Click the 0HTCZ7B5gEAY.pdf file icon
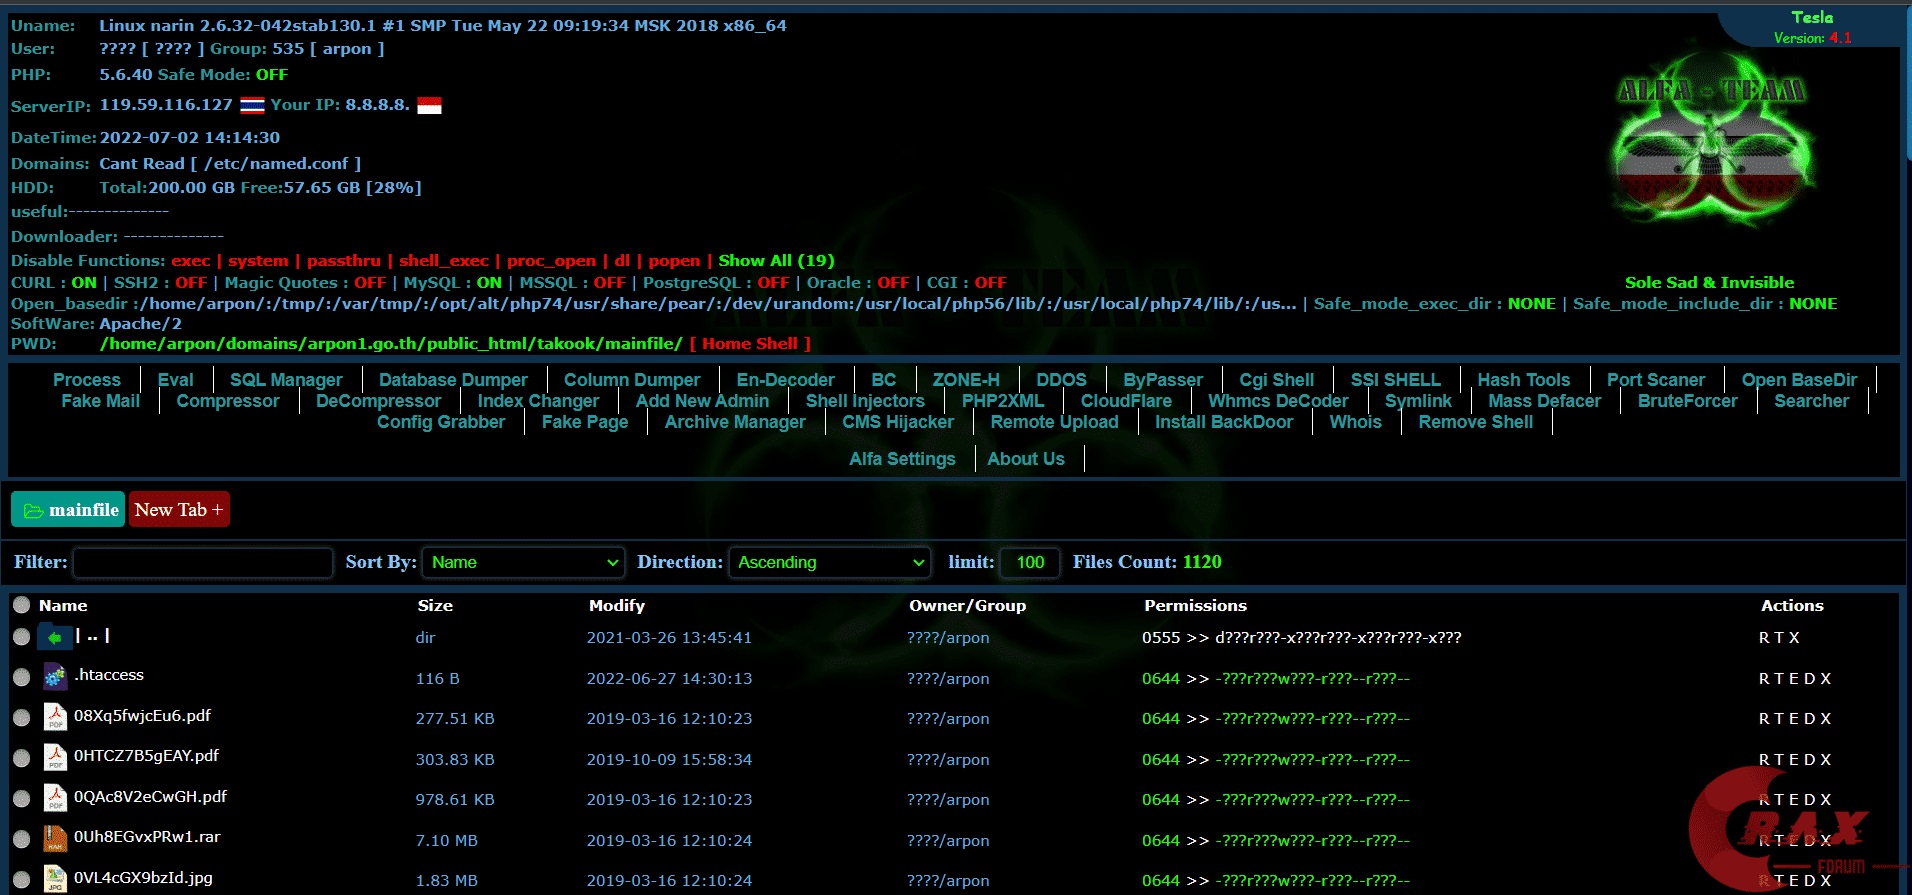The width and height of the screenshot is (1912, 895). click(x=55, y=758)
